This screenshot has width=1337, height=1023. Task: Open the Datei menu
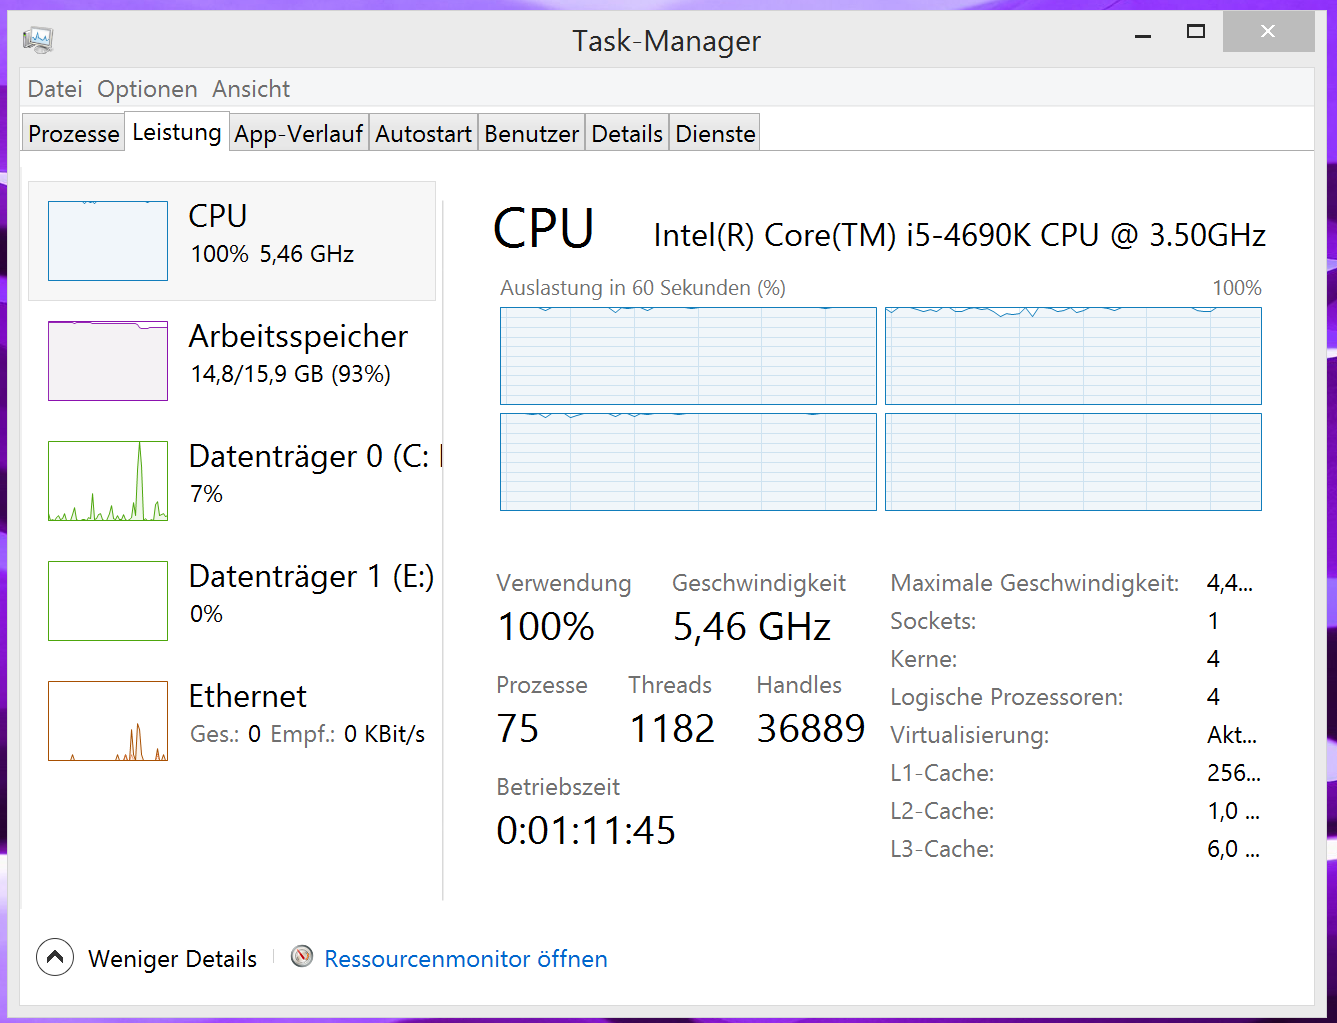point(55,89)
